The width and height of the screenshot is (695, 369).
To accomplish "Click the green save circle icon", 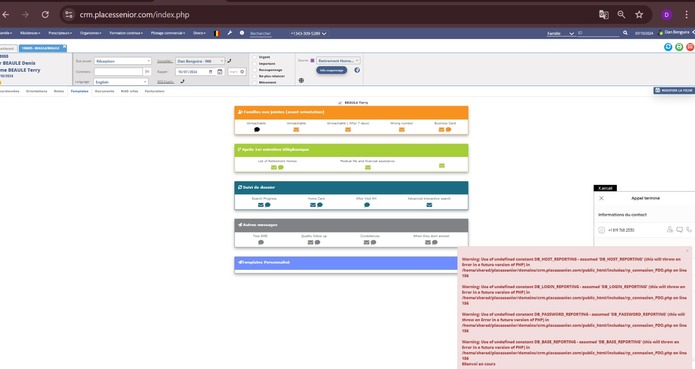I will (x=679, y=47).
